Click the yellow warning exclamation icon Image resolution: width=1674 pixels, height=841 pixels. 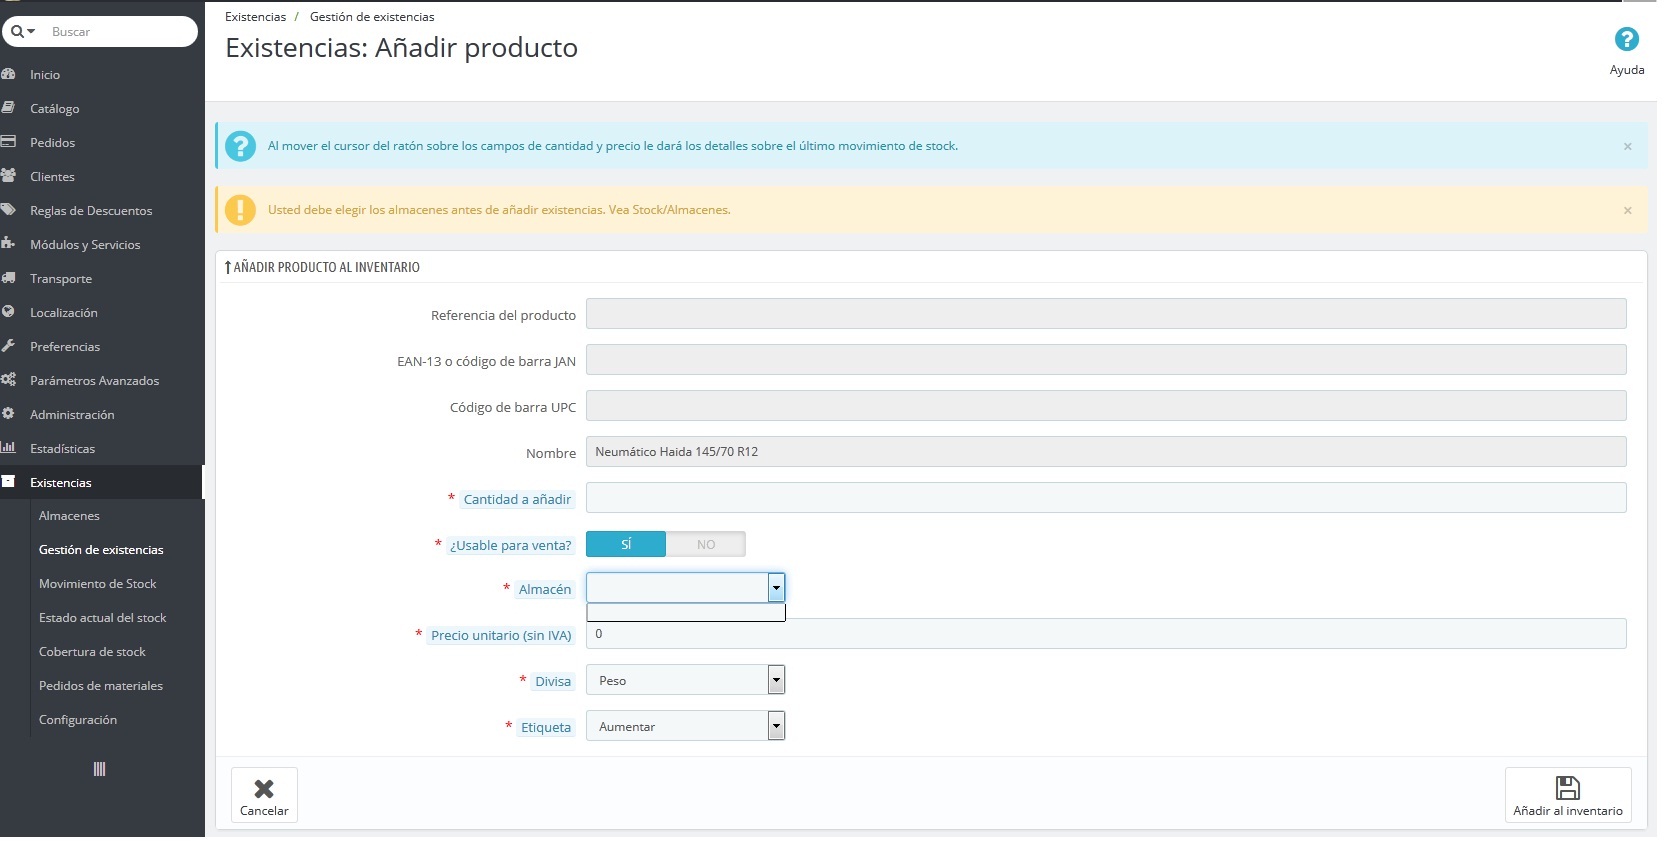[x=240, y=210]
